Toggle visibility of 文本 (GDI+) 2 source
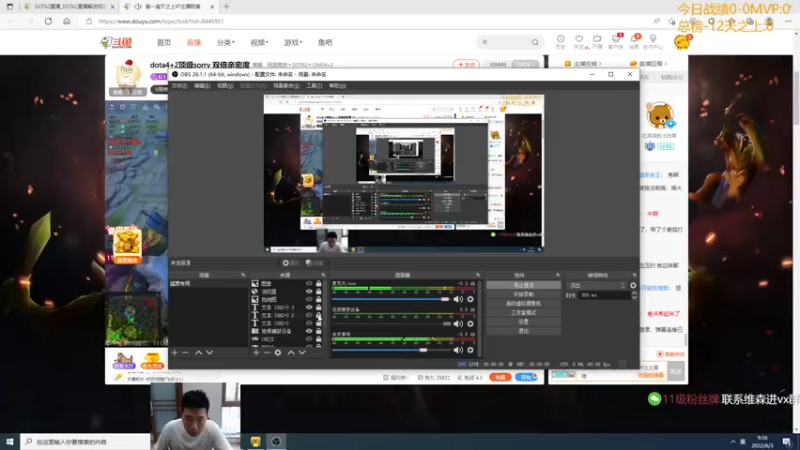 click(x=309, y=315)
